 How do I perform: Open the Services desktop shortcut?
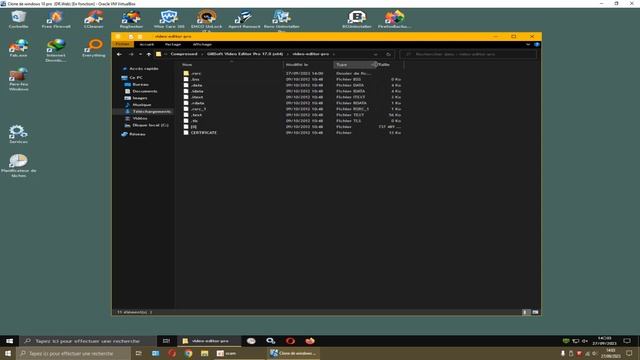[x=18, y=134]
